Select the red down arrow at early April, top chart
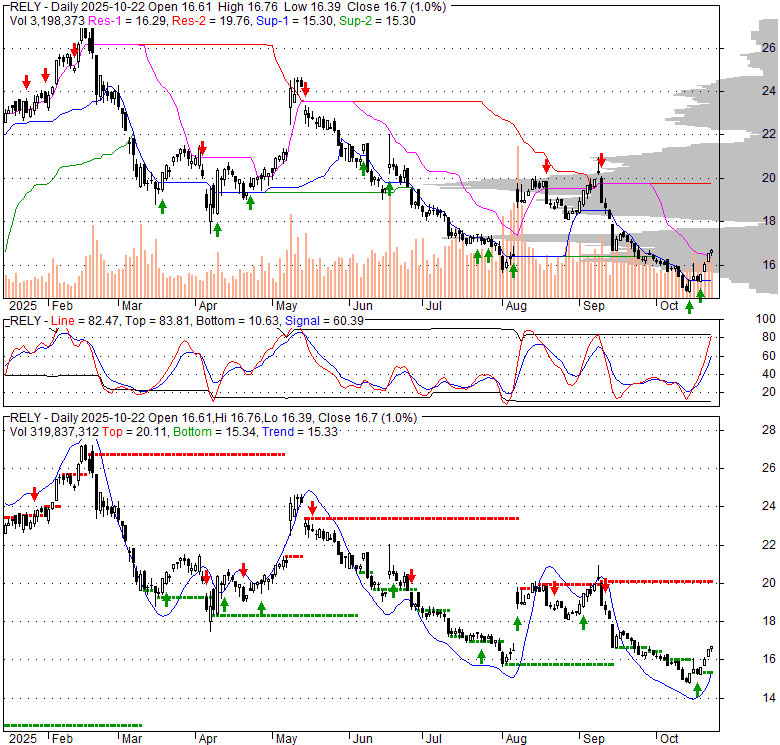 pyautogui.click(x=202, y=148)
